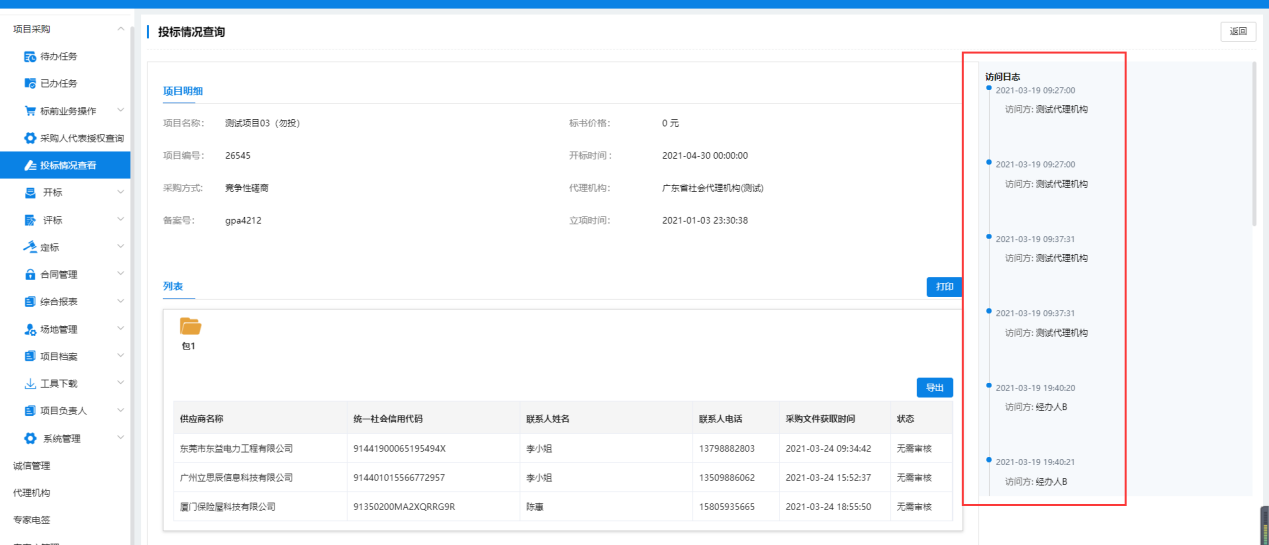Click the 合同管理 lock icon
This screenshot has height=545, width=1269.
click(x=30, y=274)
